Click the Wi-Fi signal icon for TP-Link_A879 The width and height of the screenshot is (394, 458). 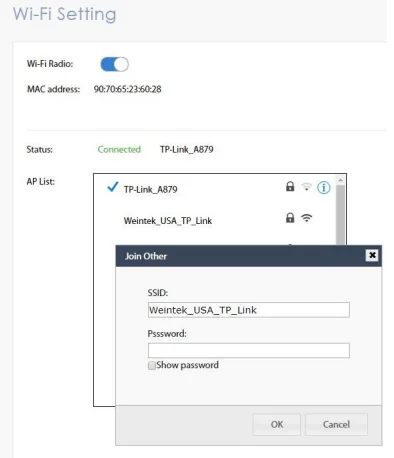[x=306, y=187]
